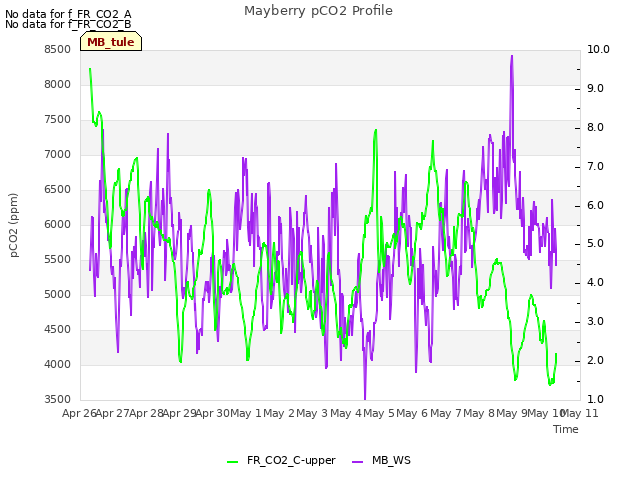Click the 3.0 right axis tick label
This screenshot has height=480, width=640.
click(596, 322)
